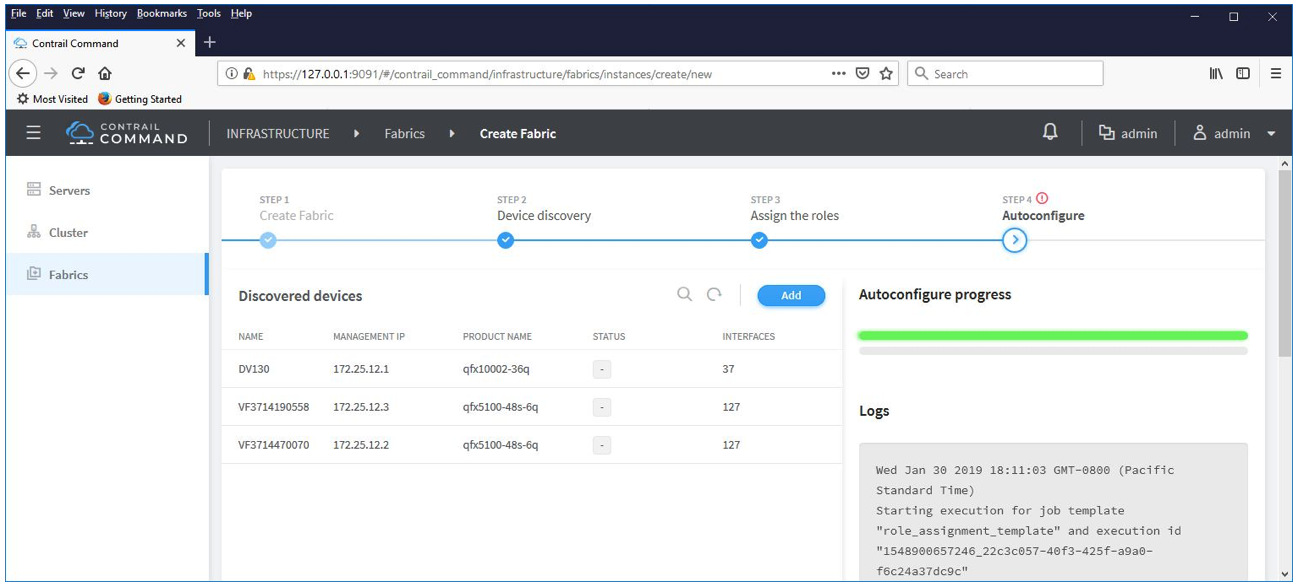The height and width of the screenshot is (588, 1296).
Task: Open the admin project selector
Action: coord(1128,133)
